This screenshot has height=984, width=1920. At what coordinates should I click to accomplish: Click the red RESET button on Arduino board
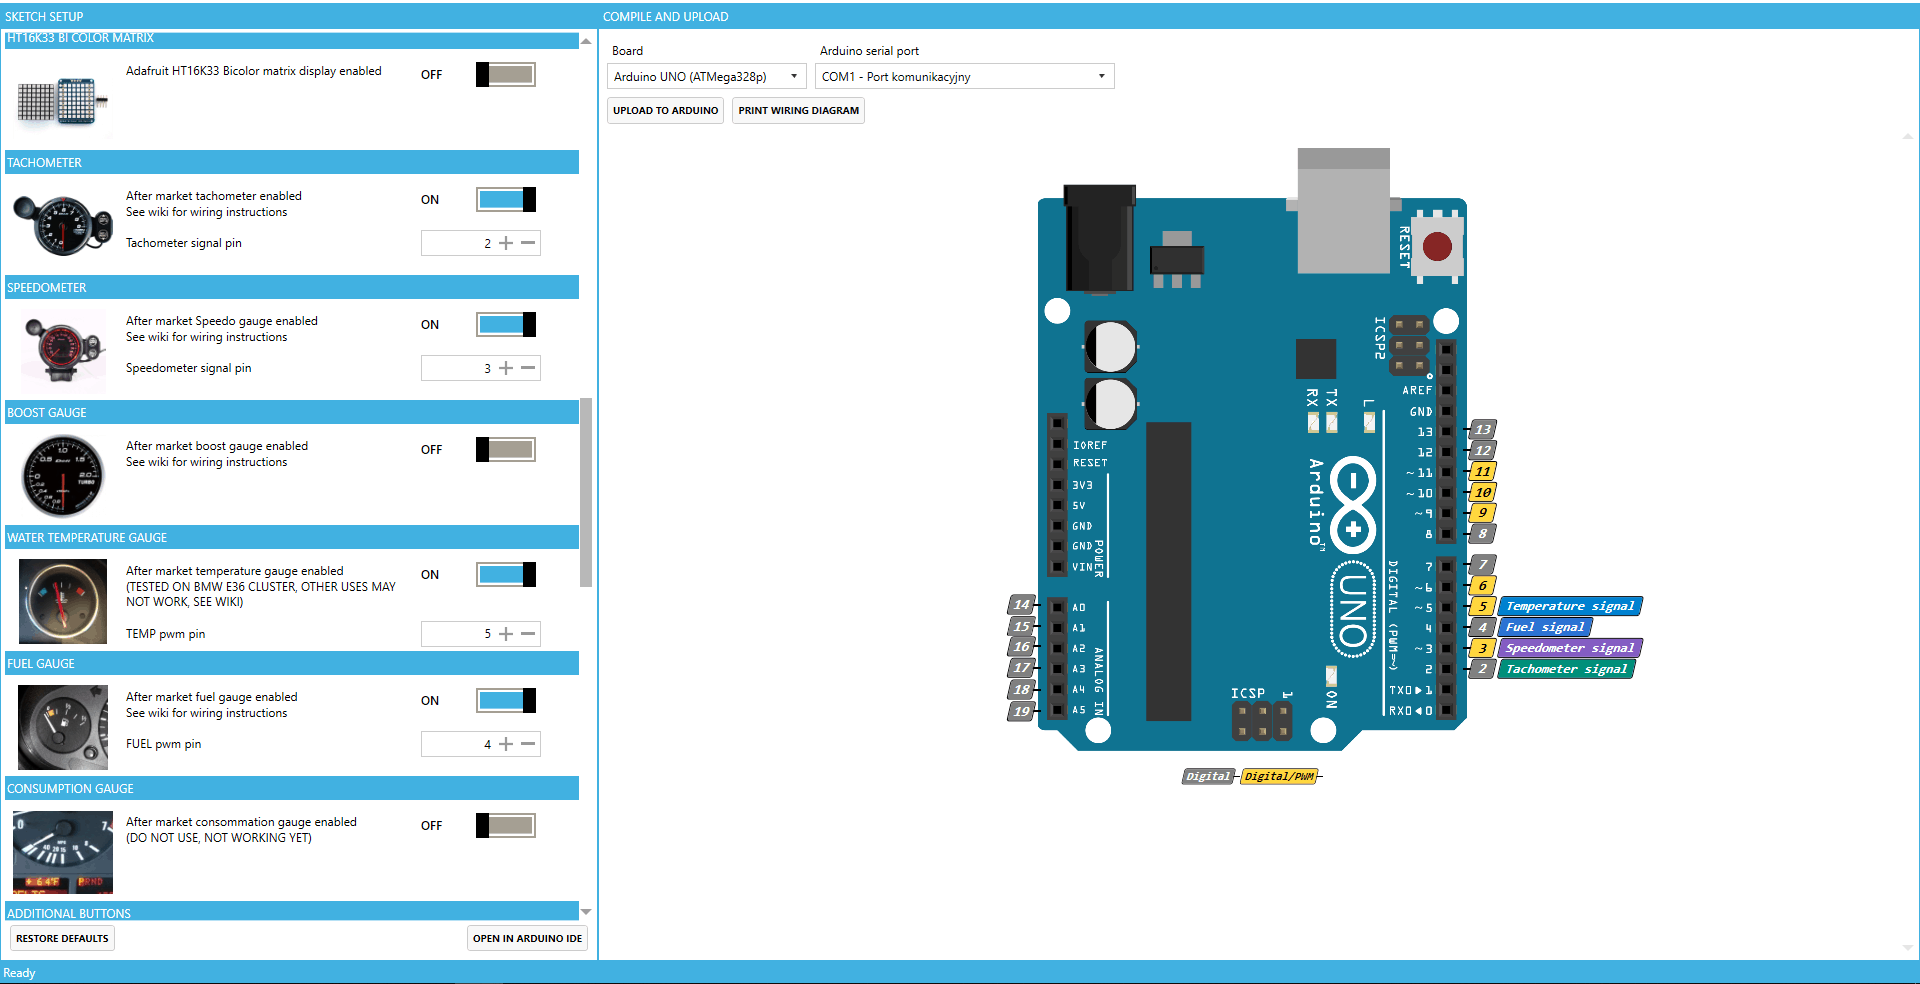pos(1437,246)
